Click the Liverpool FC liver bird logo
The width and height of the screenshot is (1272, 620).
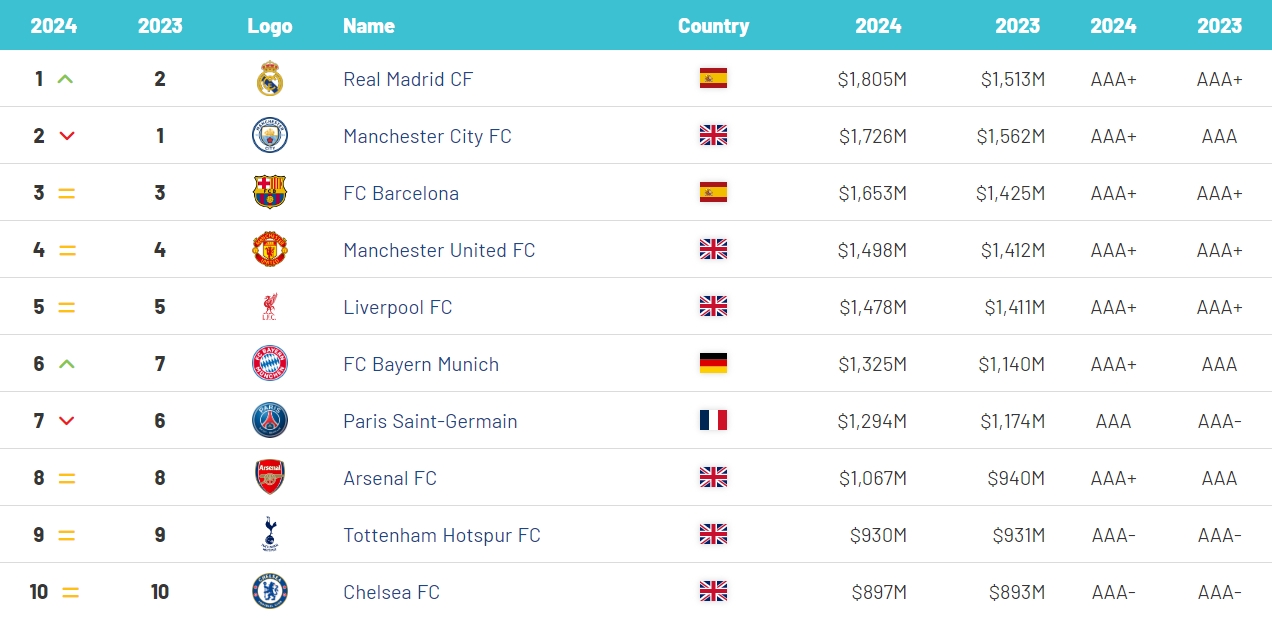point(270,307)
